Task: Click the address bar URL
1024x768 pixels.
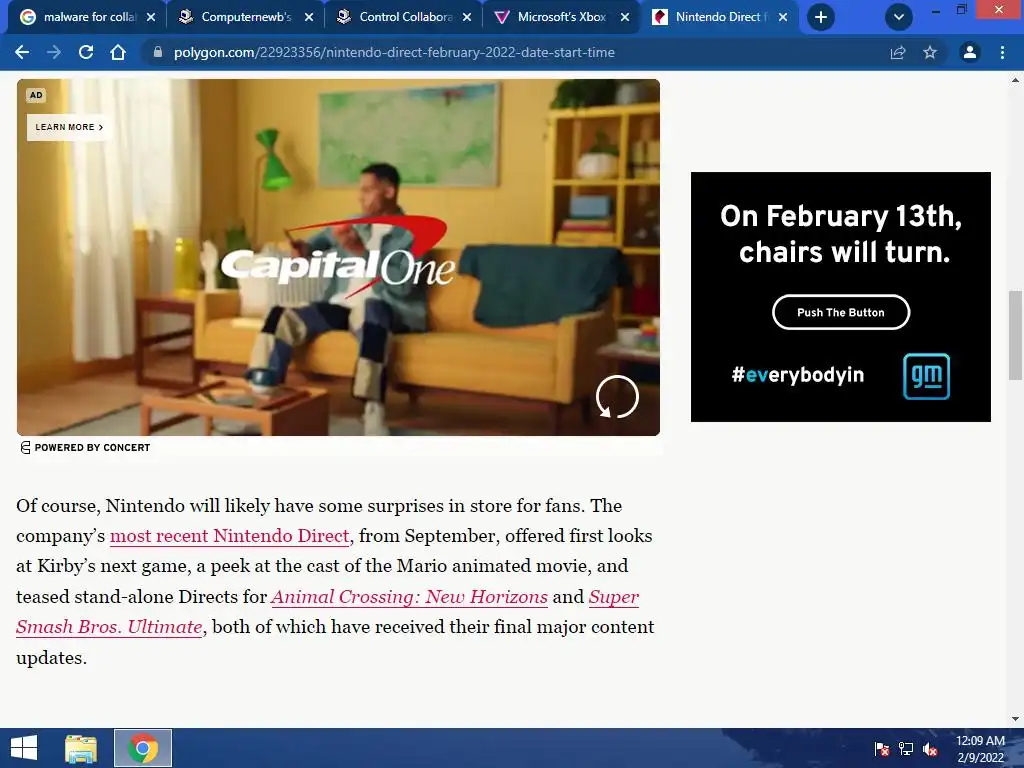Action: (394, 52)
